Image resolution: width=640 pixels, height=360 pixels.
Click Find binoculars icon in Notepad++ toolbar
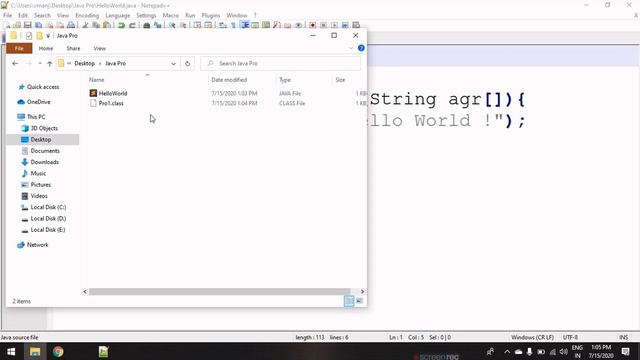[x=147, y=25]
